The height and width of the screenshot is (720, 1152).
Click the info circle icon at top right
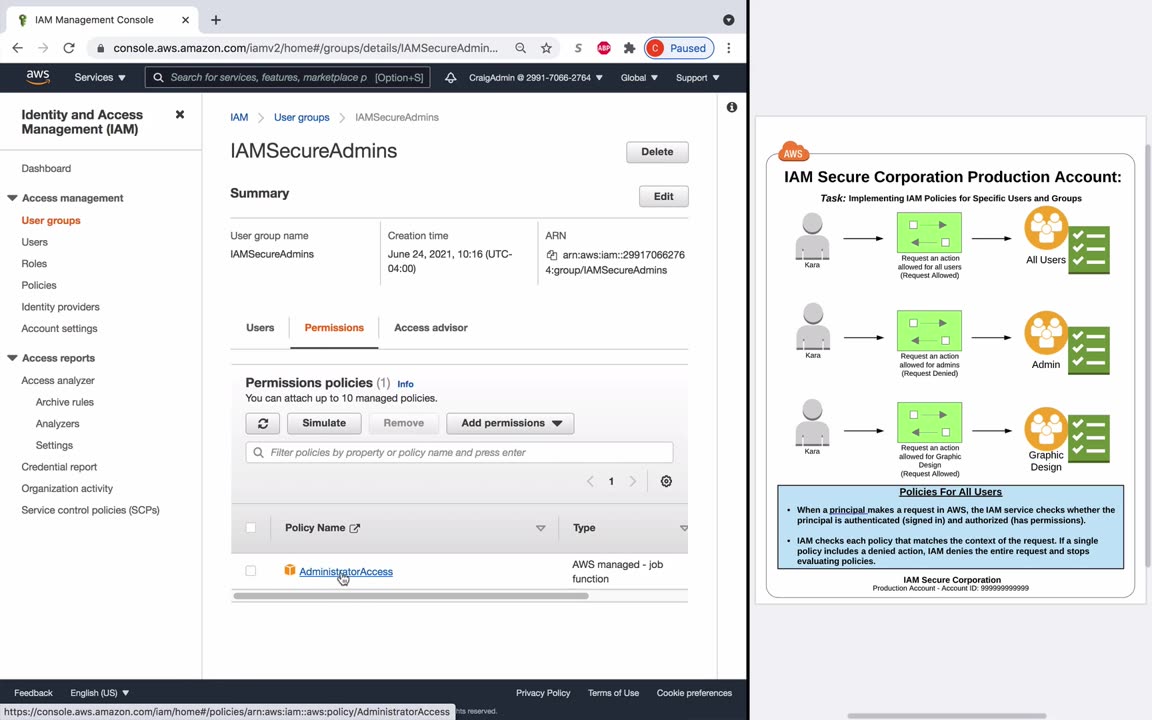(732, 107)
